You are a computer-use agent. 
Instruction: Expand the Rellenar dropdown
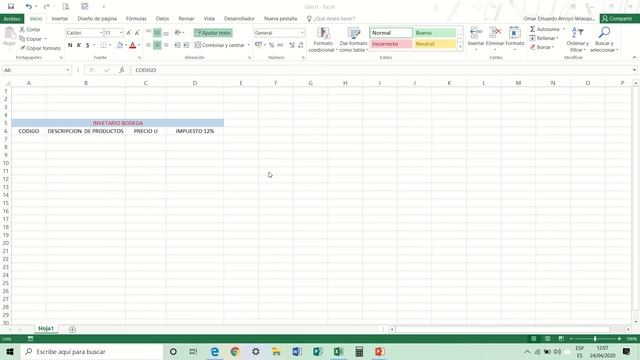(x=558, y=38)
